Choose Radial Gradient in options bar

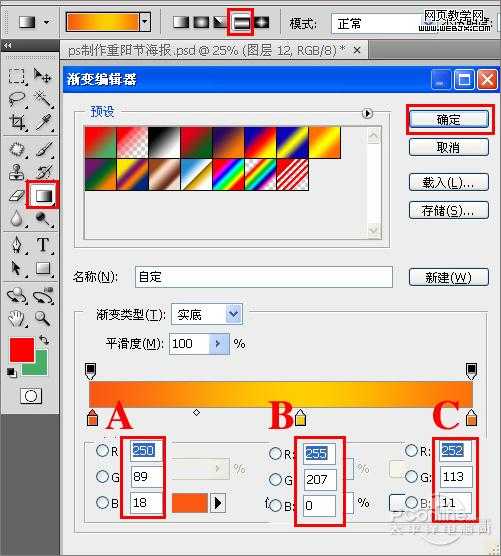point(201,23)
